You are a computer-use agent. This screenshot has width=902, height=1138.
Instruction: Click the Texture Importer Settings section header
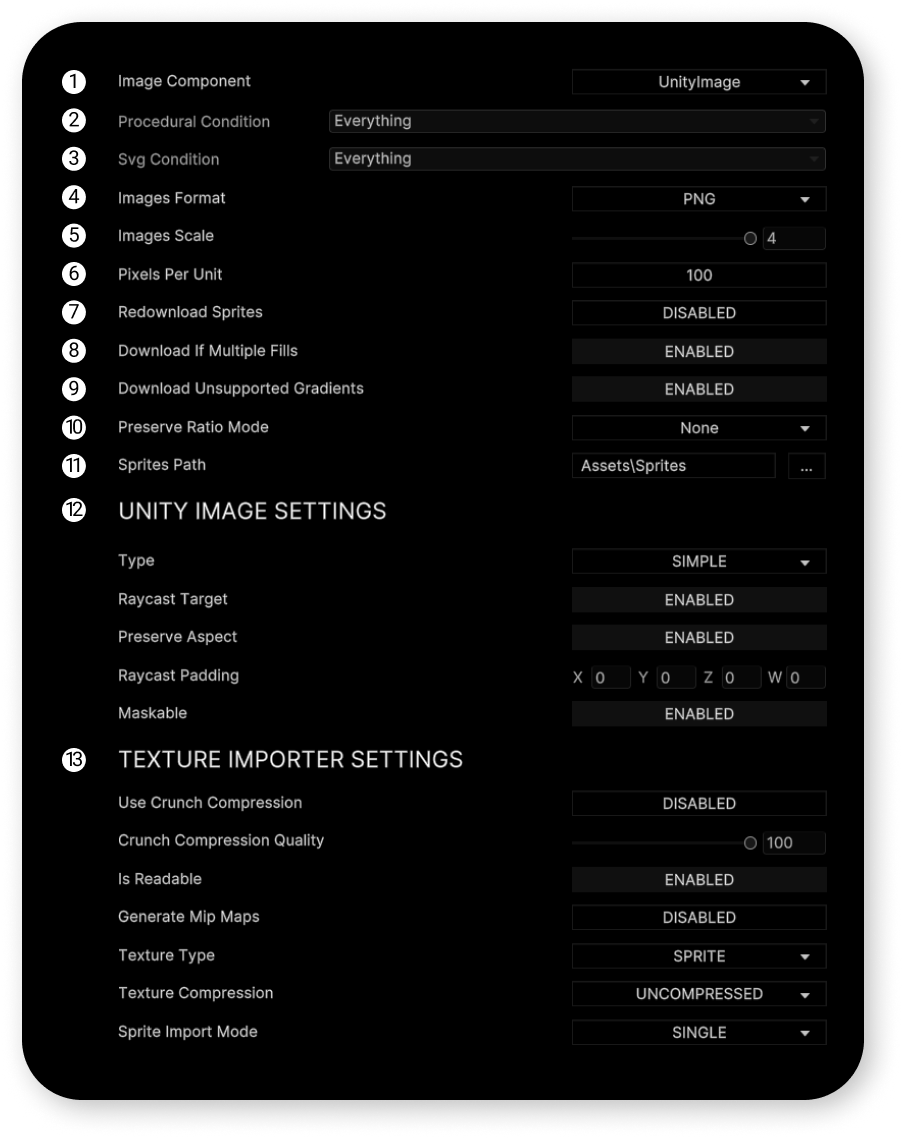[x=290, y=760]
